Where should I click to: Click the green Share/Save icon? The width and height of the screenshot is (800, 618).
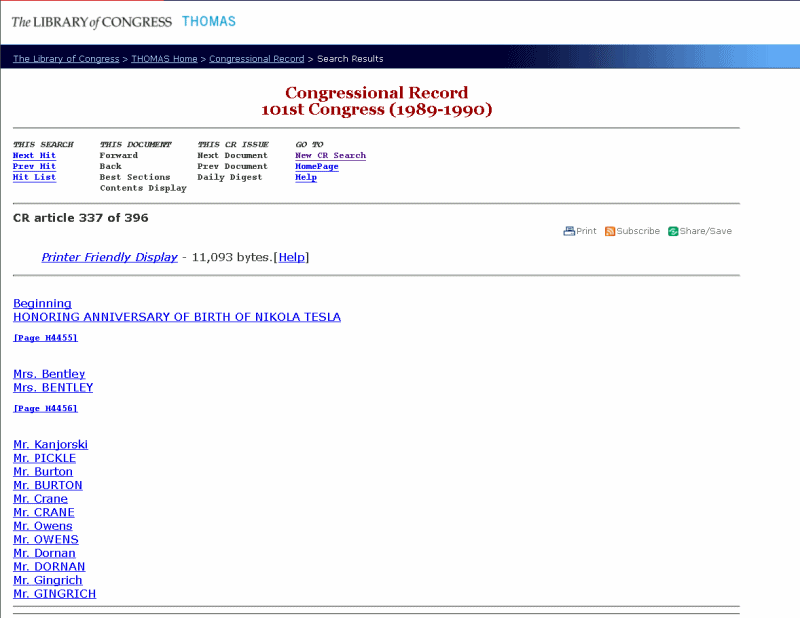pyautogui.click(x=673, y=231)
